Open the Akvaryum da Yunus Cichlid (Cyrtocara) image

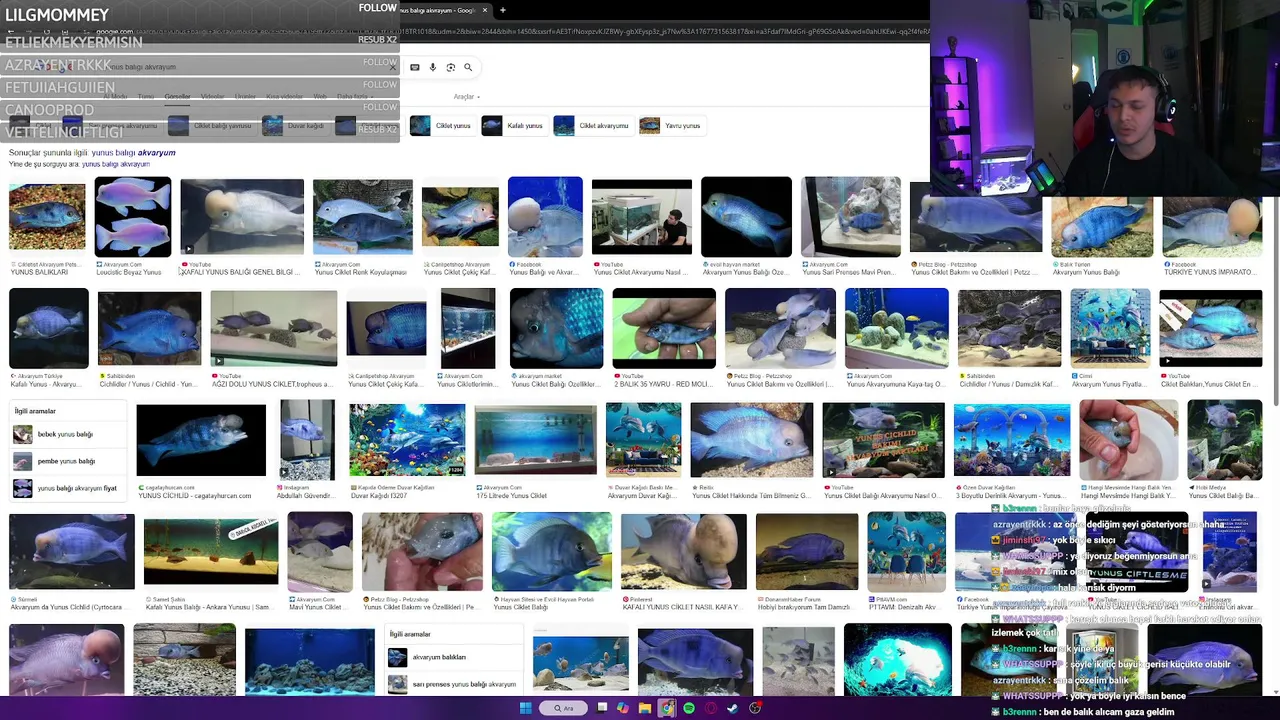(x=72, y=552)
